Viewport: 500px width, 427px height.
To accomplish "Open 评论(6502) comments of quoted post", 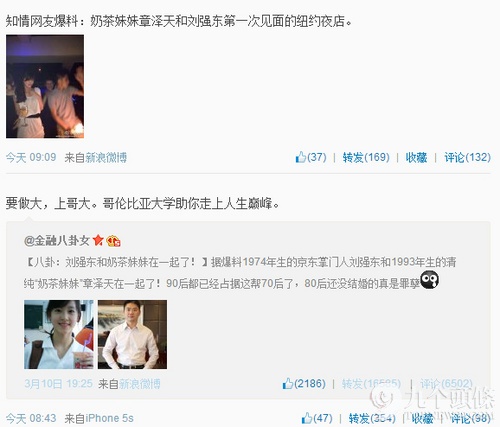I will pos(446,384).
